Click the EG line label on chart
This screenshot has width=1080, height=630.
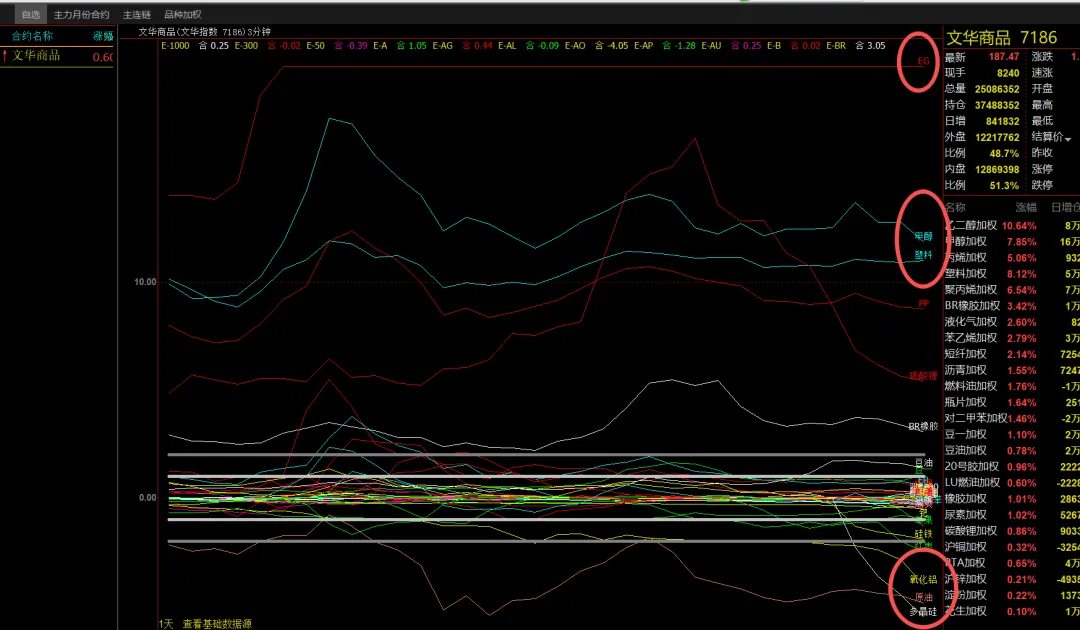tap(923, 61)
